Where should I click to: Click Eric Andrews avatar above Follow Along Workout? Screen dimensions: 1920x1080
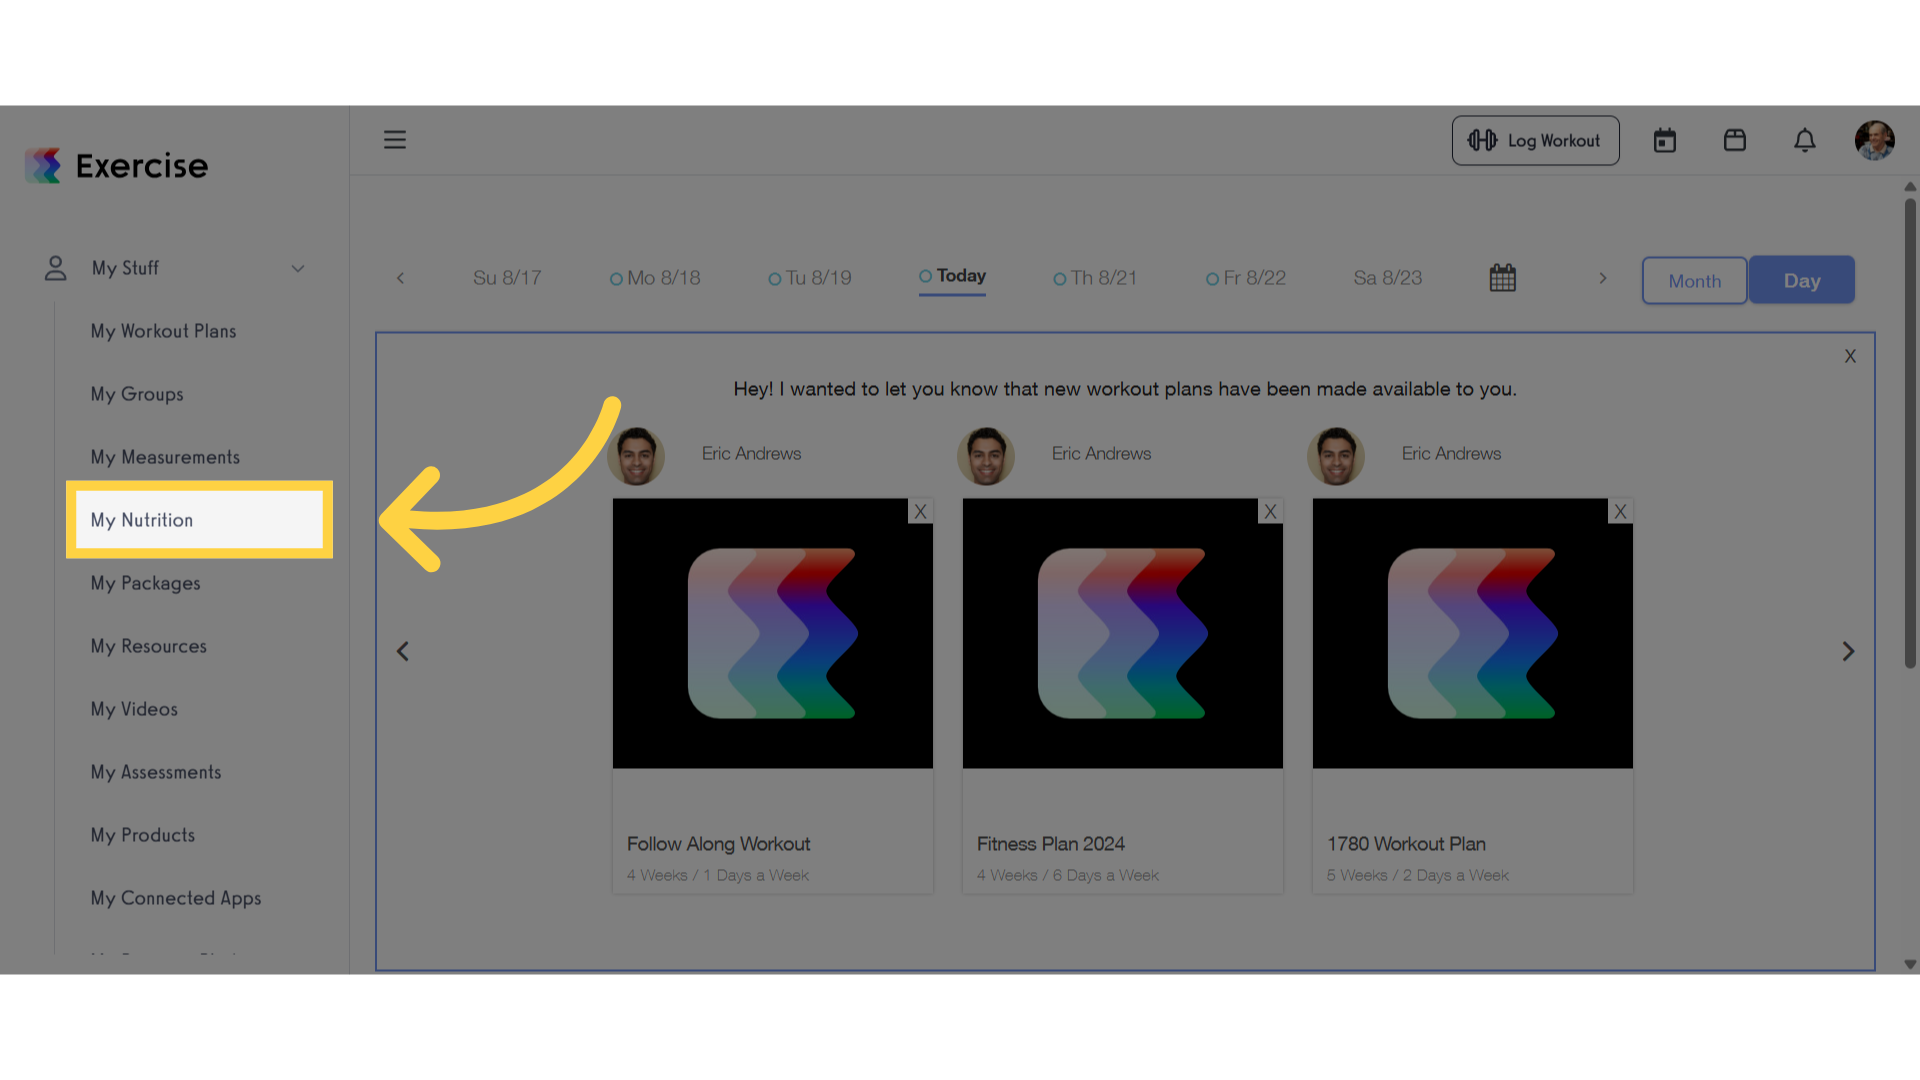[636, 456]
